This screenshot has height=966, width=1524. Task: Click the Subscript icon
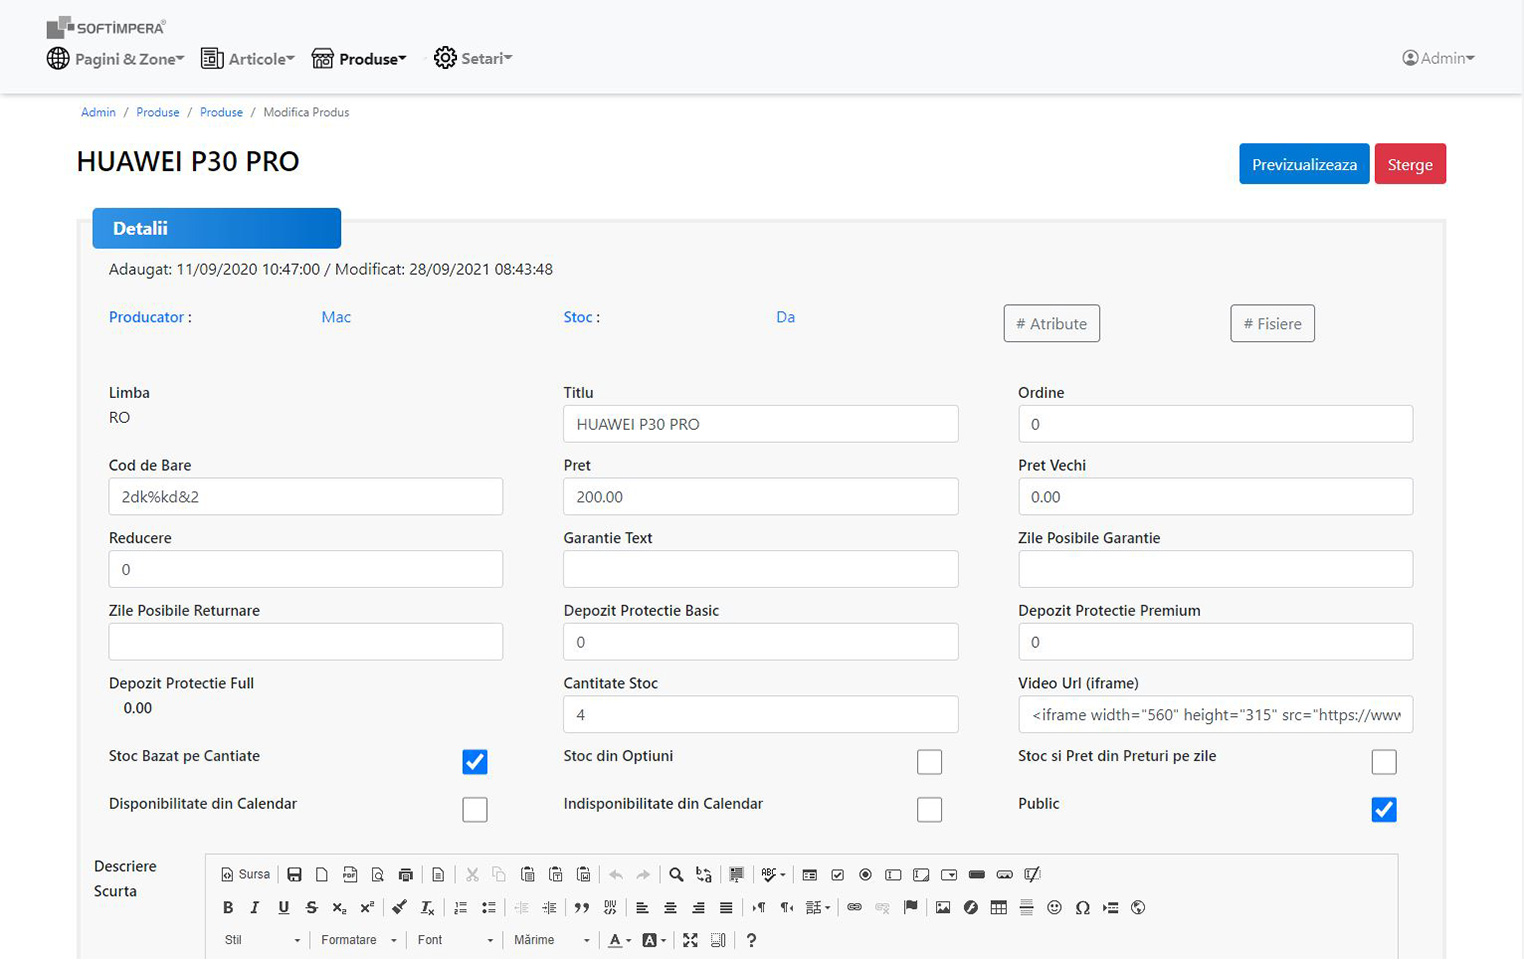[340, 908]
